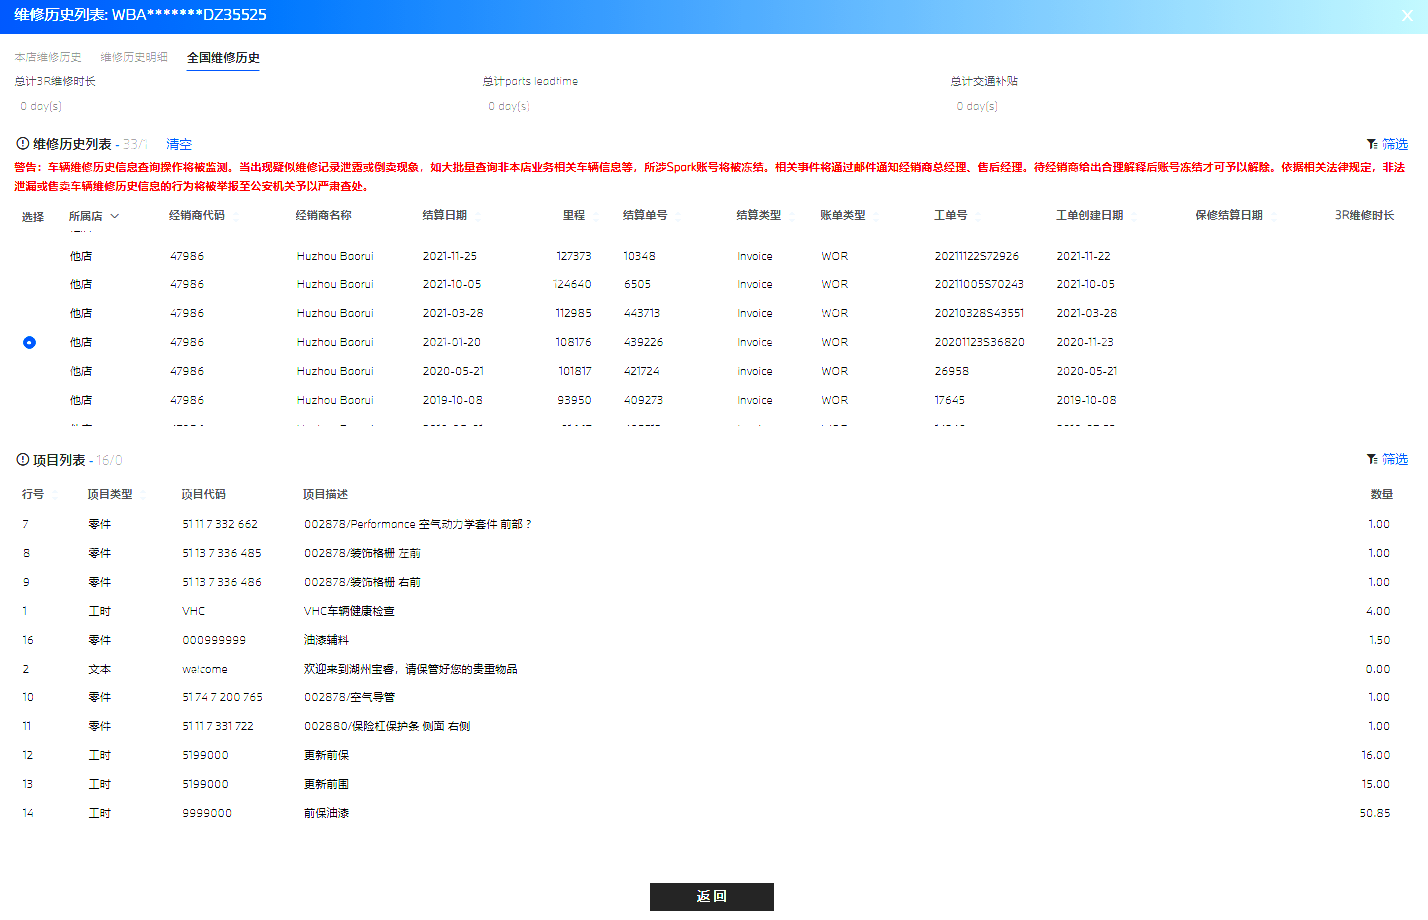1428x920 pixels.
Task: Switch to the 本店维修历史 tab
Action: point(48,57)
